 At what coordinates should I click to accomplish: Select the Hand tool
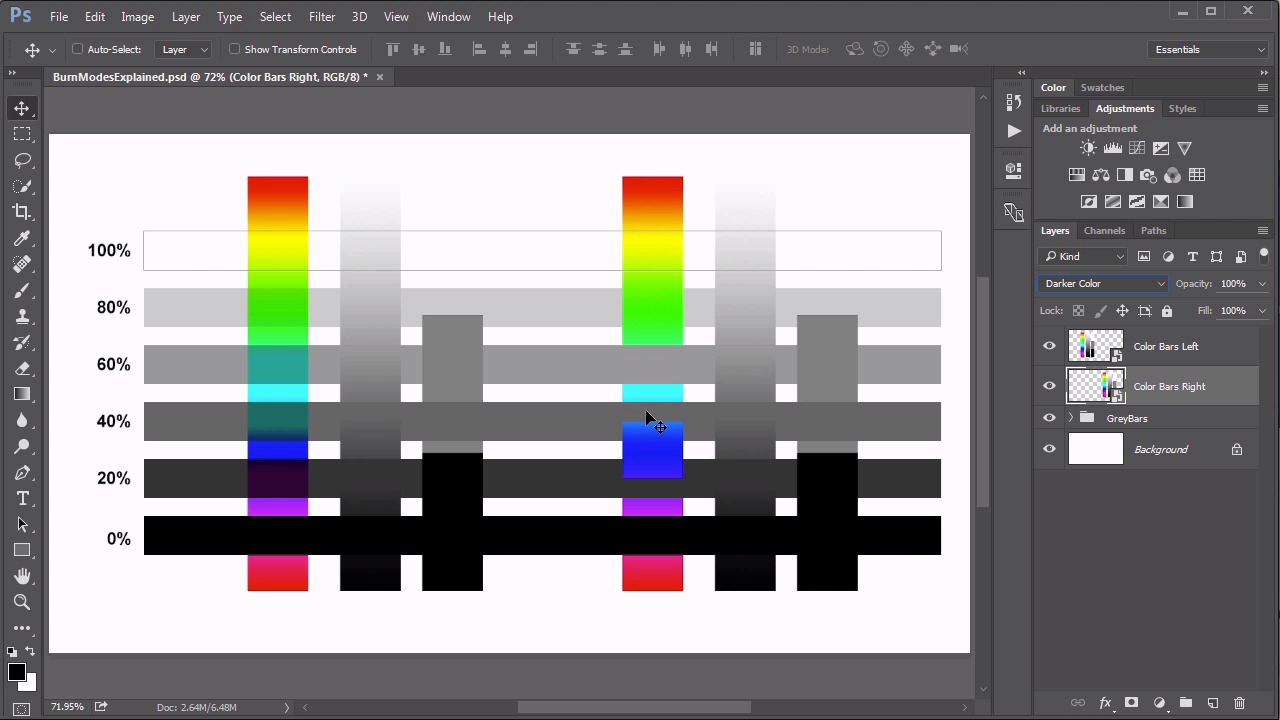(22, 576)
